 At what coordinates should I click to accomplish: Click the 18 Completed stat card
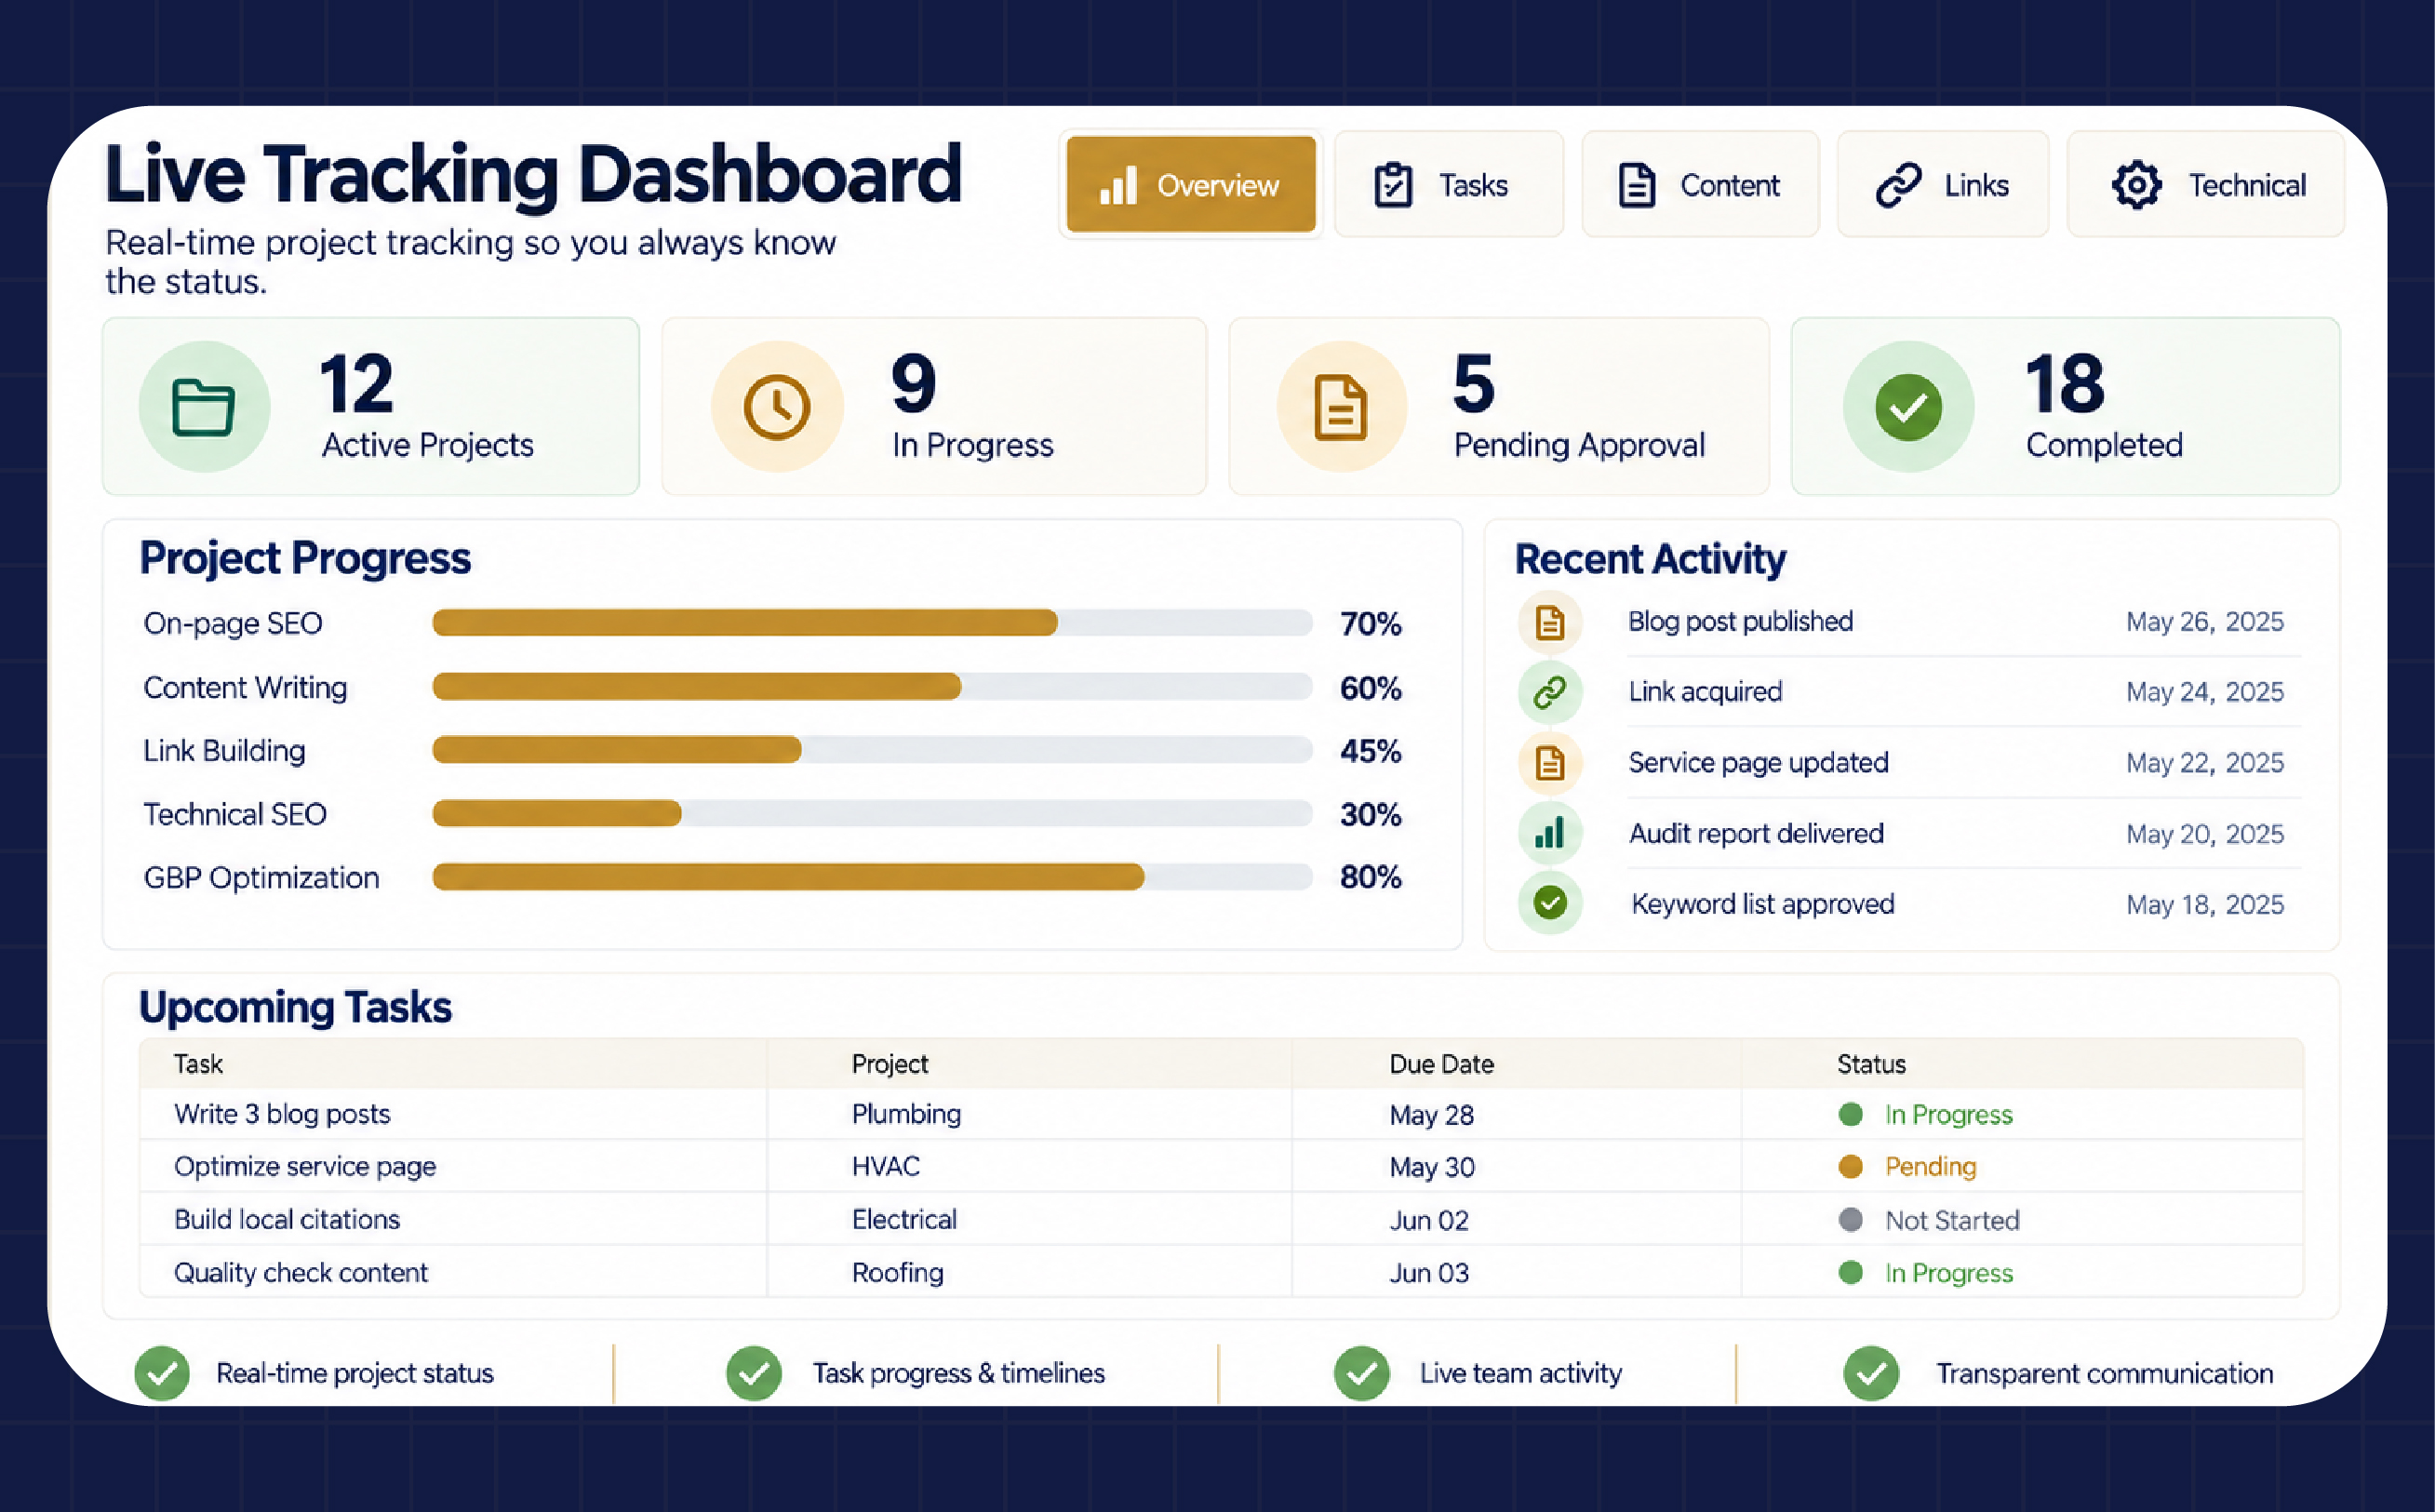click(x=2065, y=406)
